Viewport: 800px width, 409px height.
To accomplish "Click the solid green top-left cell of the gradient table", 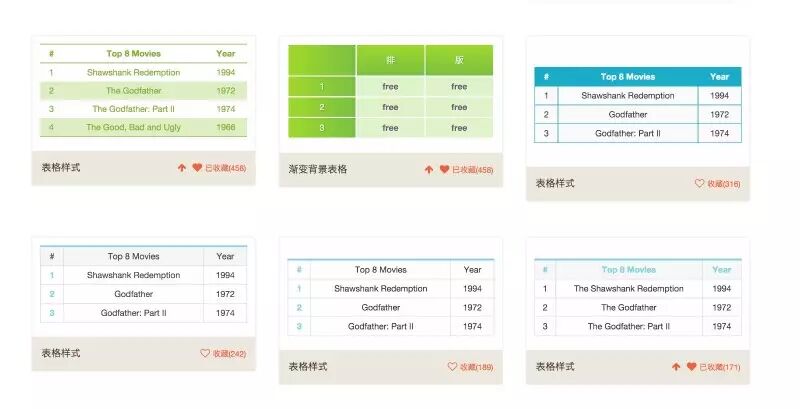I will 322,60.
